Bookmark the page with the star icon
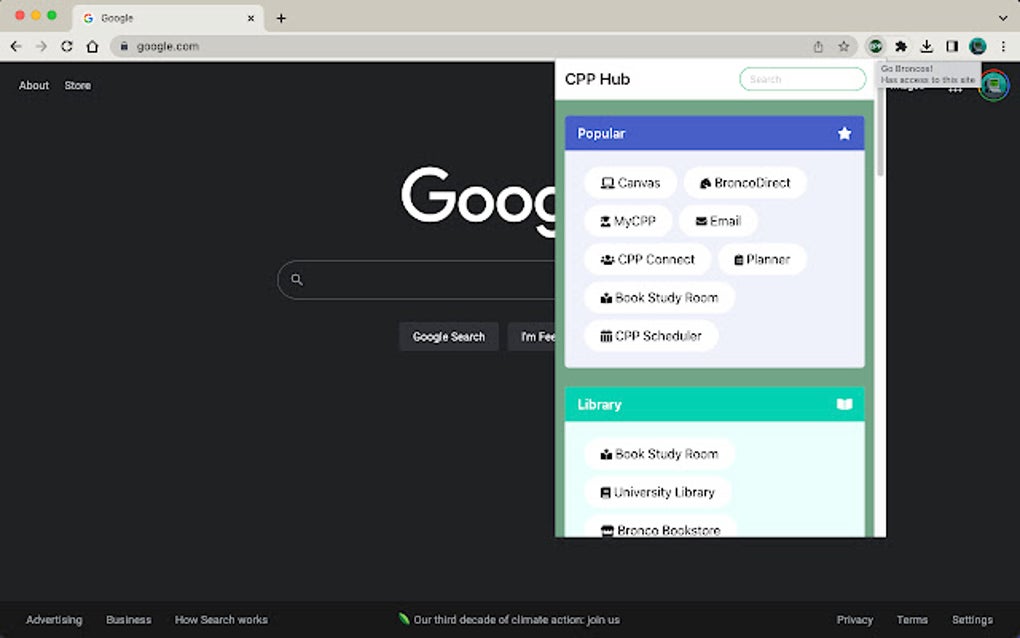Image resolution: width=1020 pixels, height=638 pixels. click(841, 46)
